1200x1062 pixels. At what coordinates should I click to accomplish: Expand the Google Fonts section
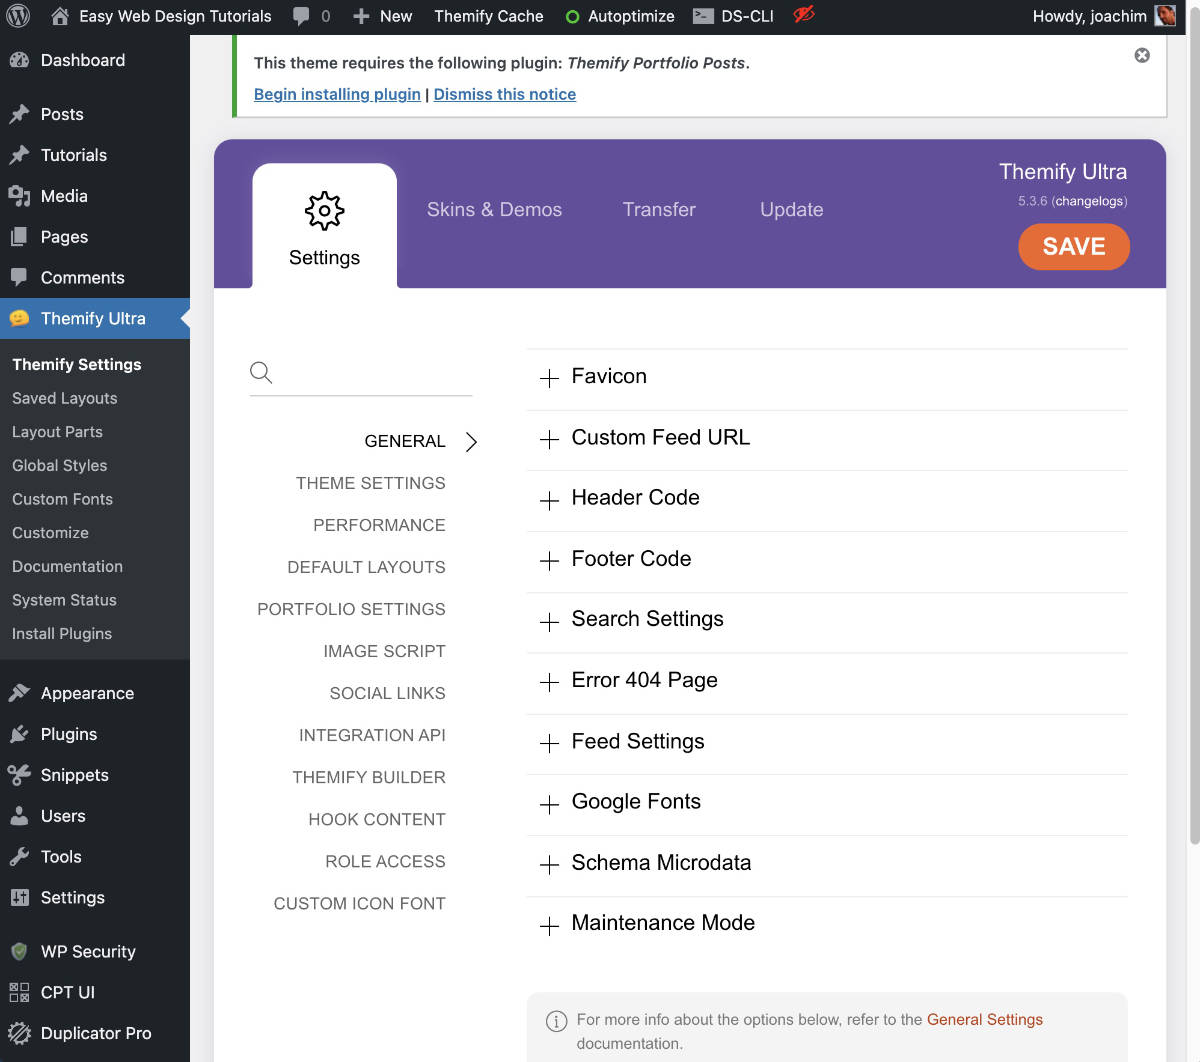pos(827,804)
